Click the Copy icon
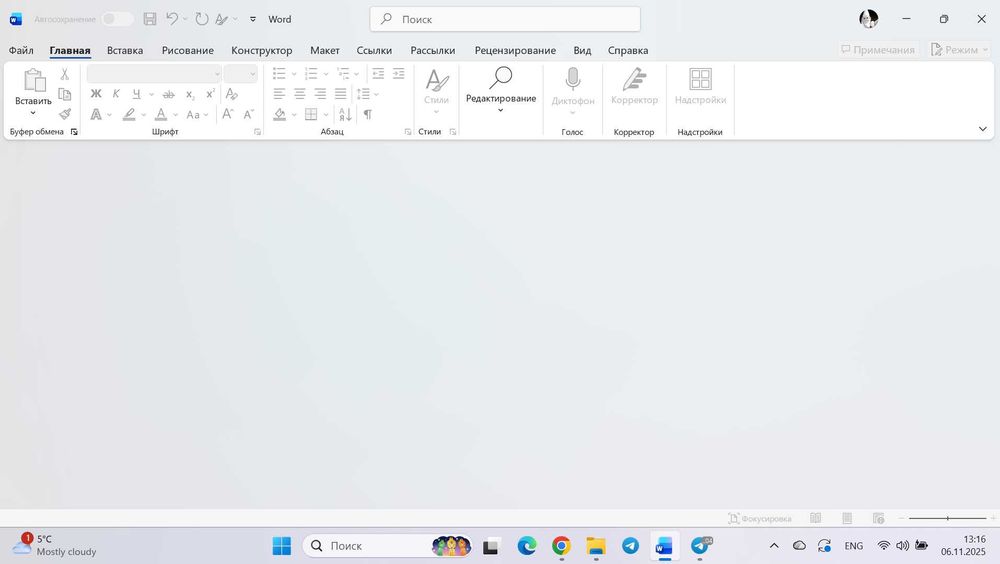 click(64, 94)
